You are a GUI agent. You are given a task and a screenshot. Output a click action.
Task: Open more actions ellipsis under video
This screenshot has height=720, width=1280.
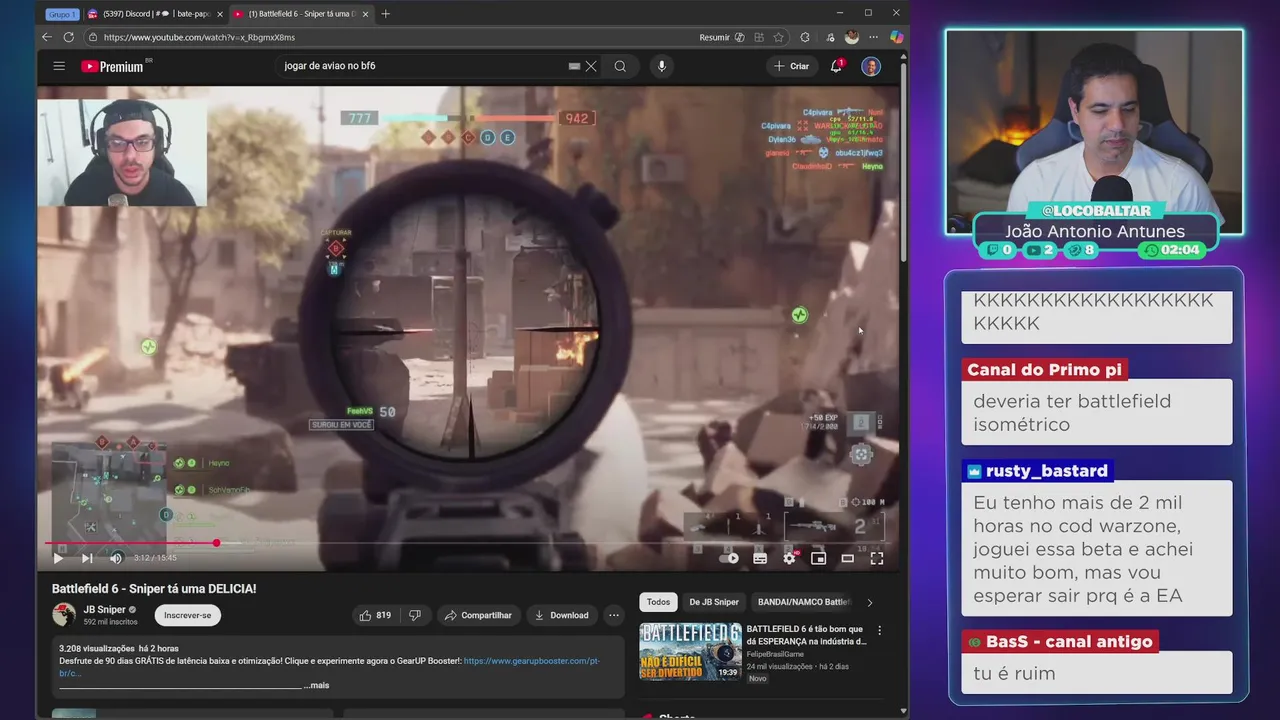614,615
